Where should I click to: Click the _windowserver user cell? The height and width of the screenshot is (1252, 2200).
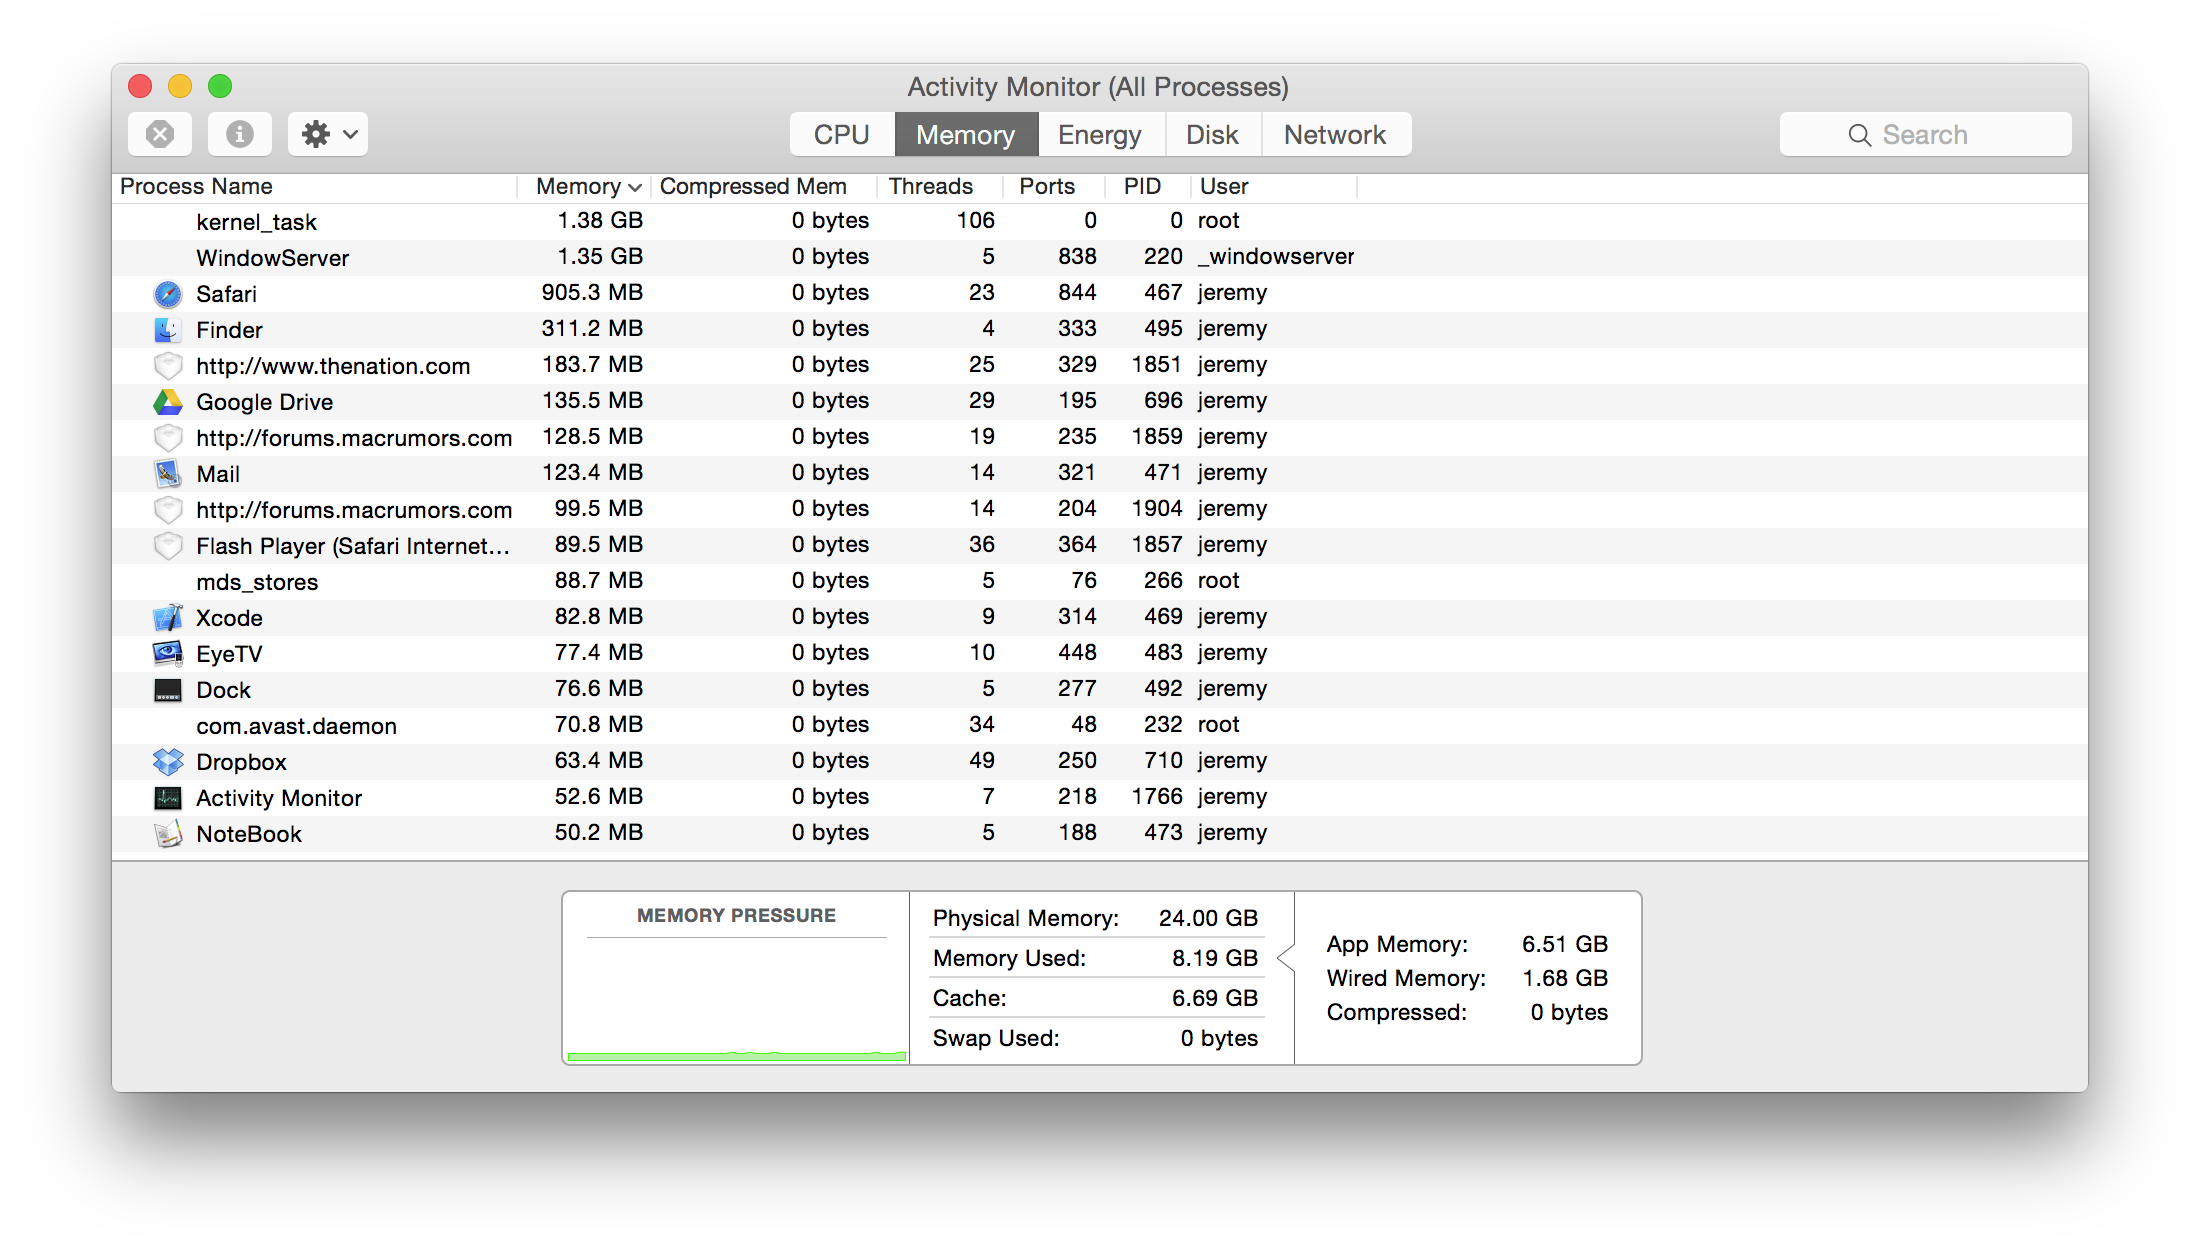point(1276,256)
